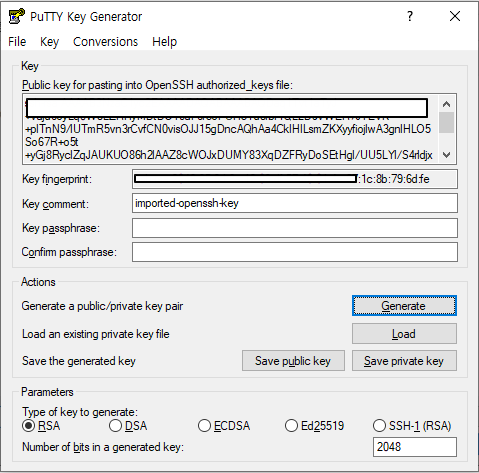The image size is (479, 473).
Task: Select the RSA key type
Action: click(x=41, y=426)
